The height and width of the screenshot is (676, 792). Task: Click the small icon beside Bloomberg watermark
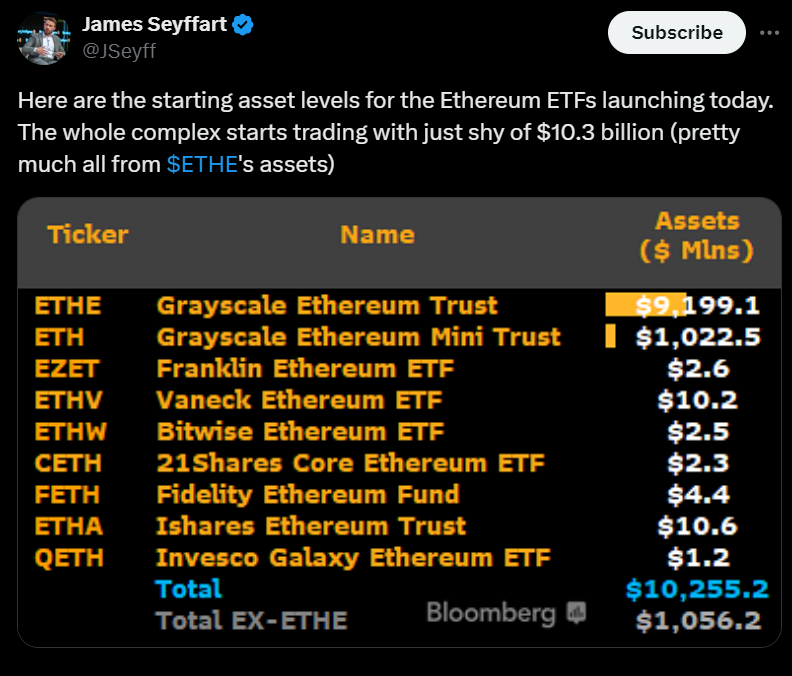(x=576, y=612)
